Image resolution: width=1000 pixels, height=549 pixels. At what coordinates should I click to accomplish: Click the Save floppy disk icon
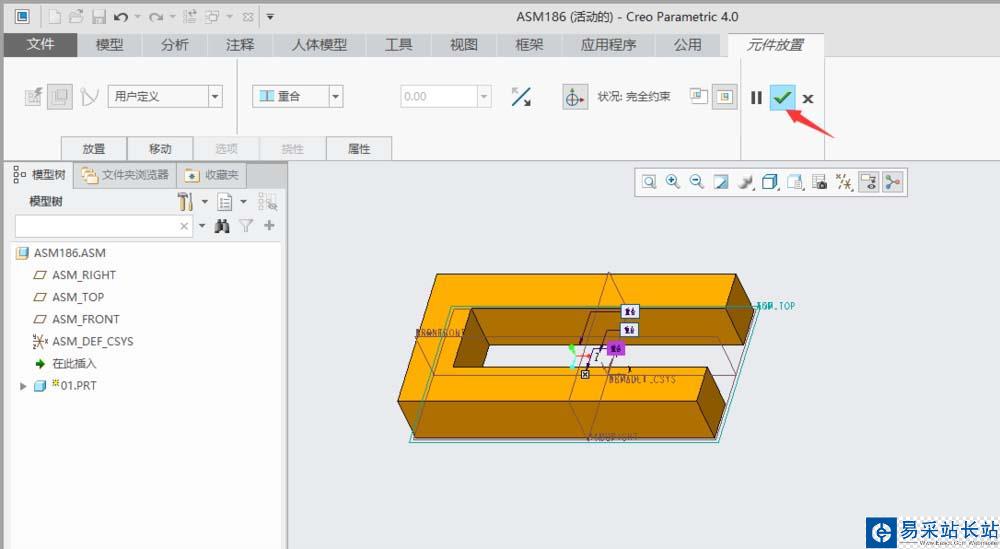click(98, 17)
